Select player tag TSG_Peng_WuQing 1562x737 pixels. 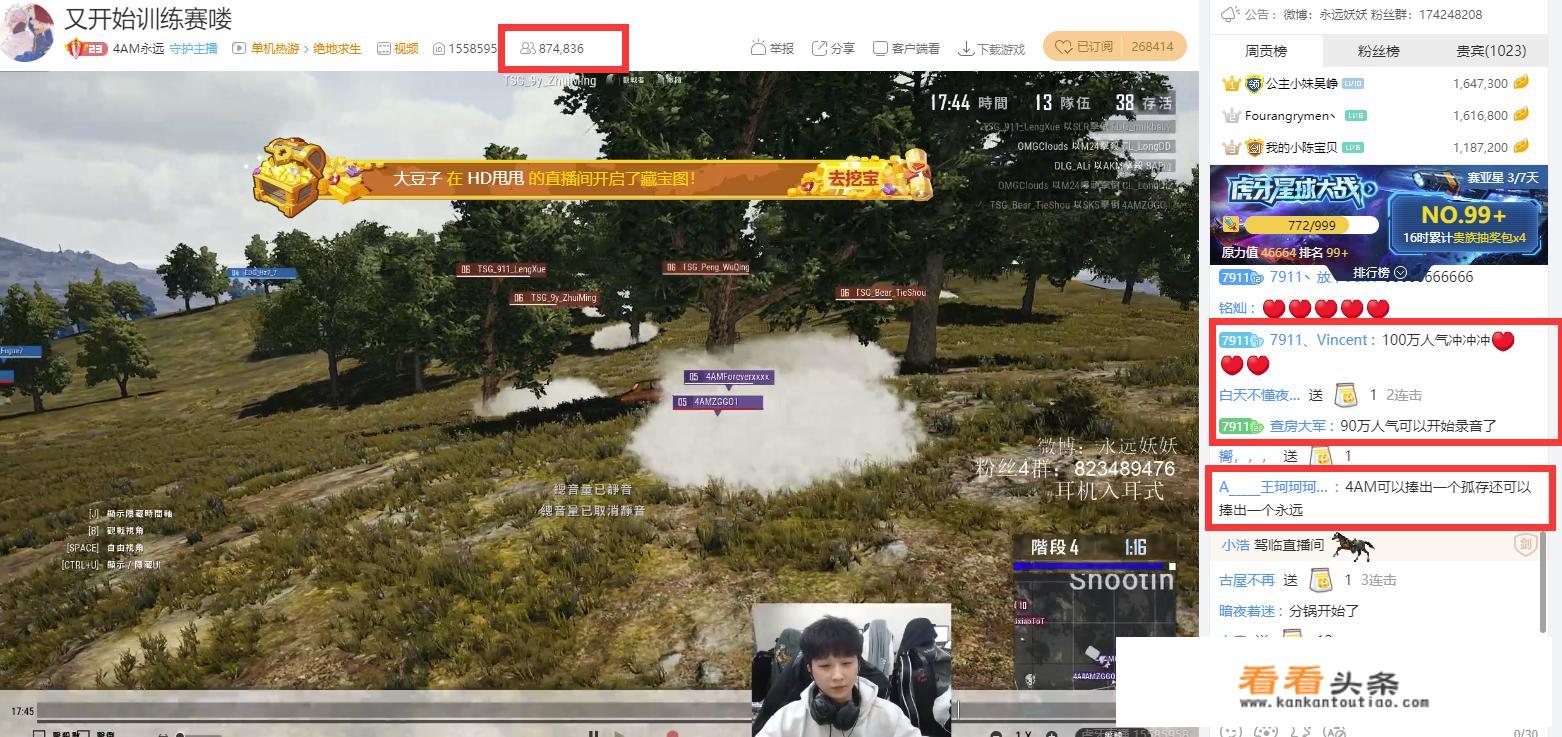click(x=706, y=268)
